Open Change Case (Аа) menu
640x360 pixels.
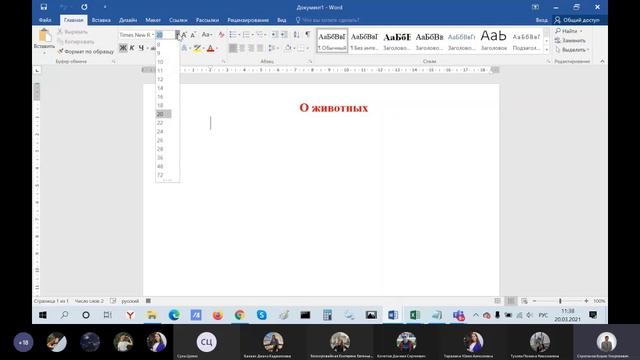(x=207, y=35)
